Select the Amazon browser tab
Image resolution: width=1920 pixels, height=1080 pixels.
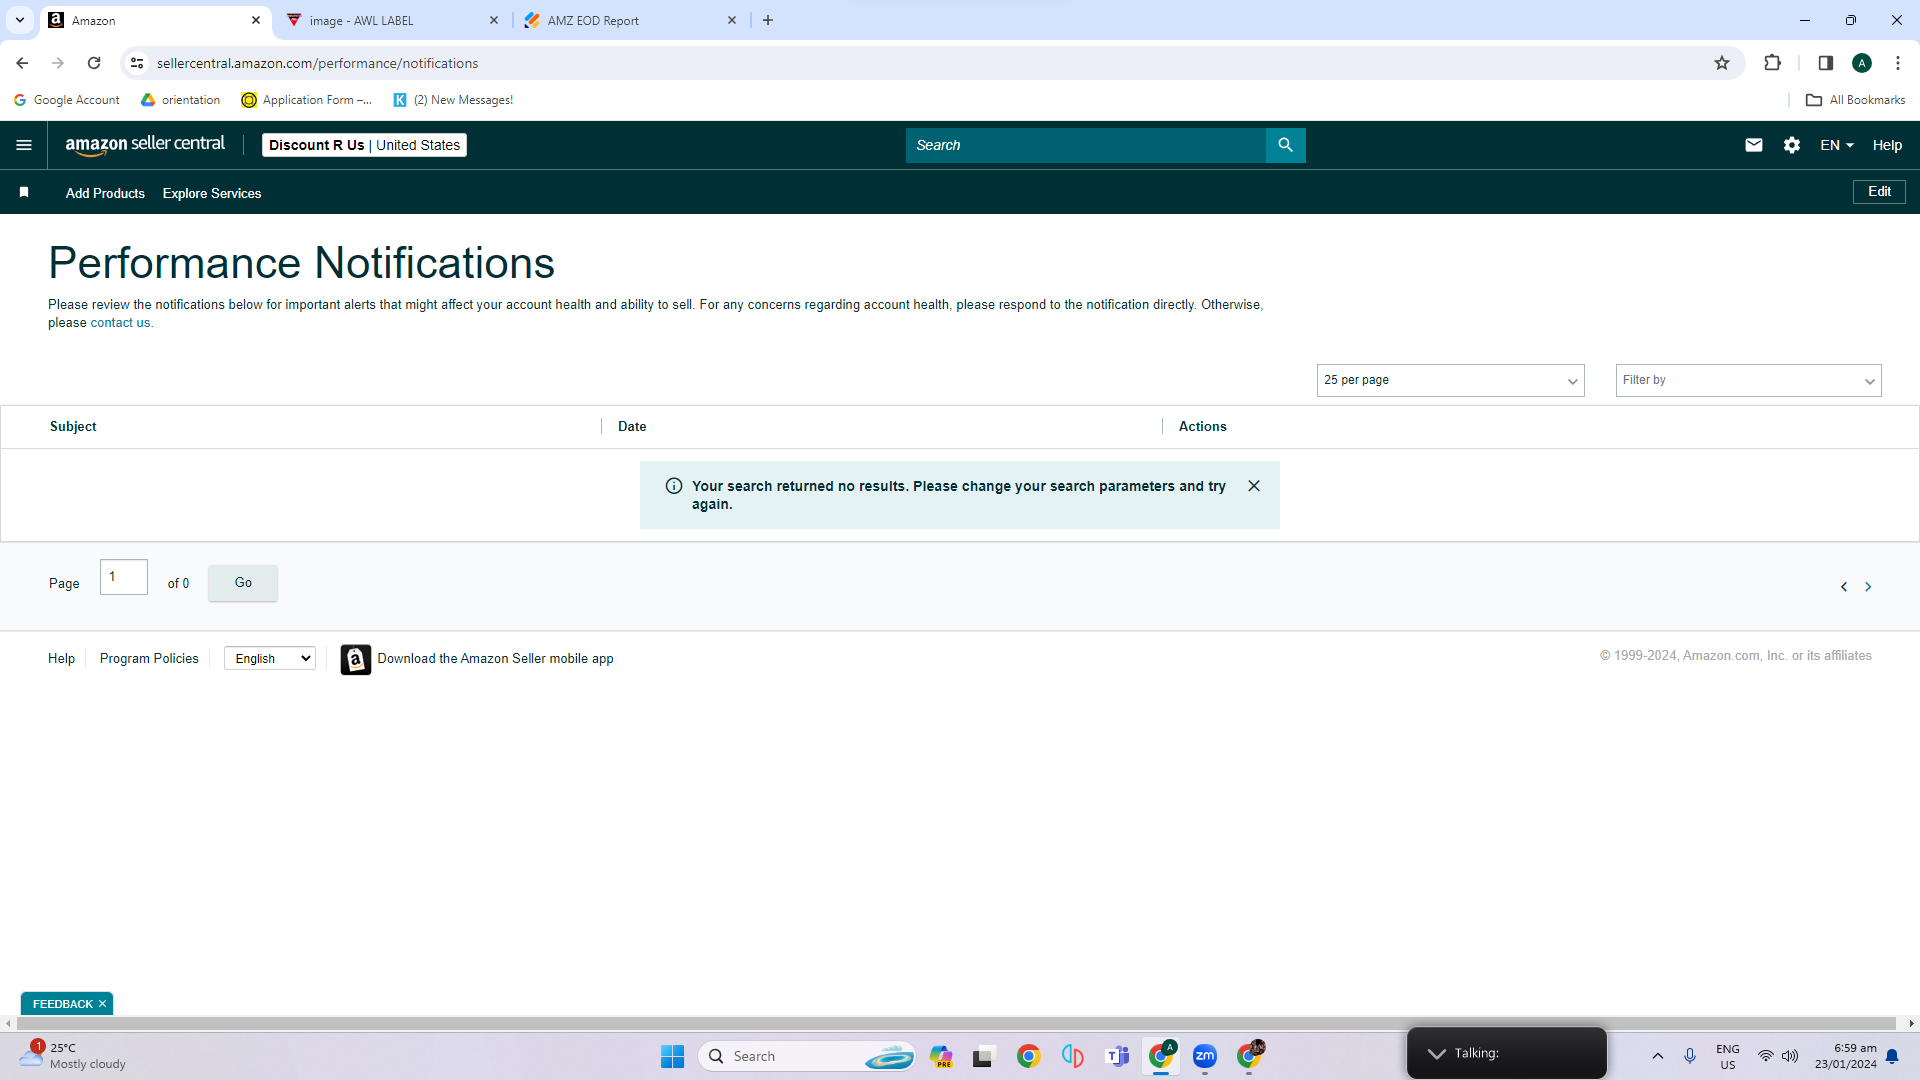[x=155, y=20]
